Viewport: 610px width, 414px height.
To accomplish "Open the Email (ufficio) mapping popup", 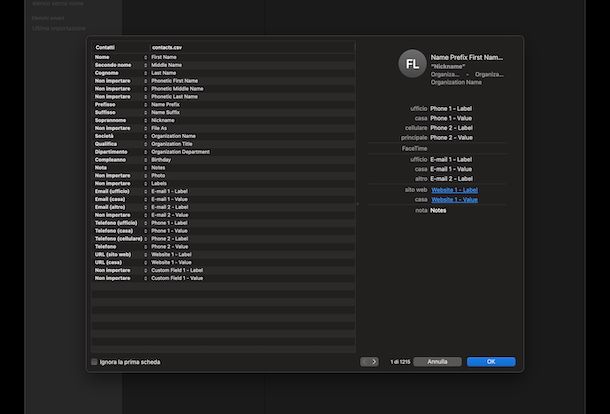I will pyautogui.click(x=120, y=191).
